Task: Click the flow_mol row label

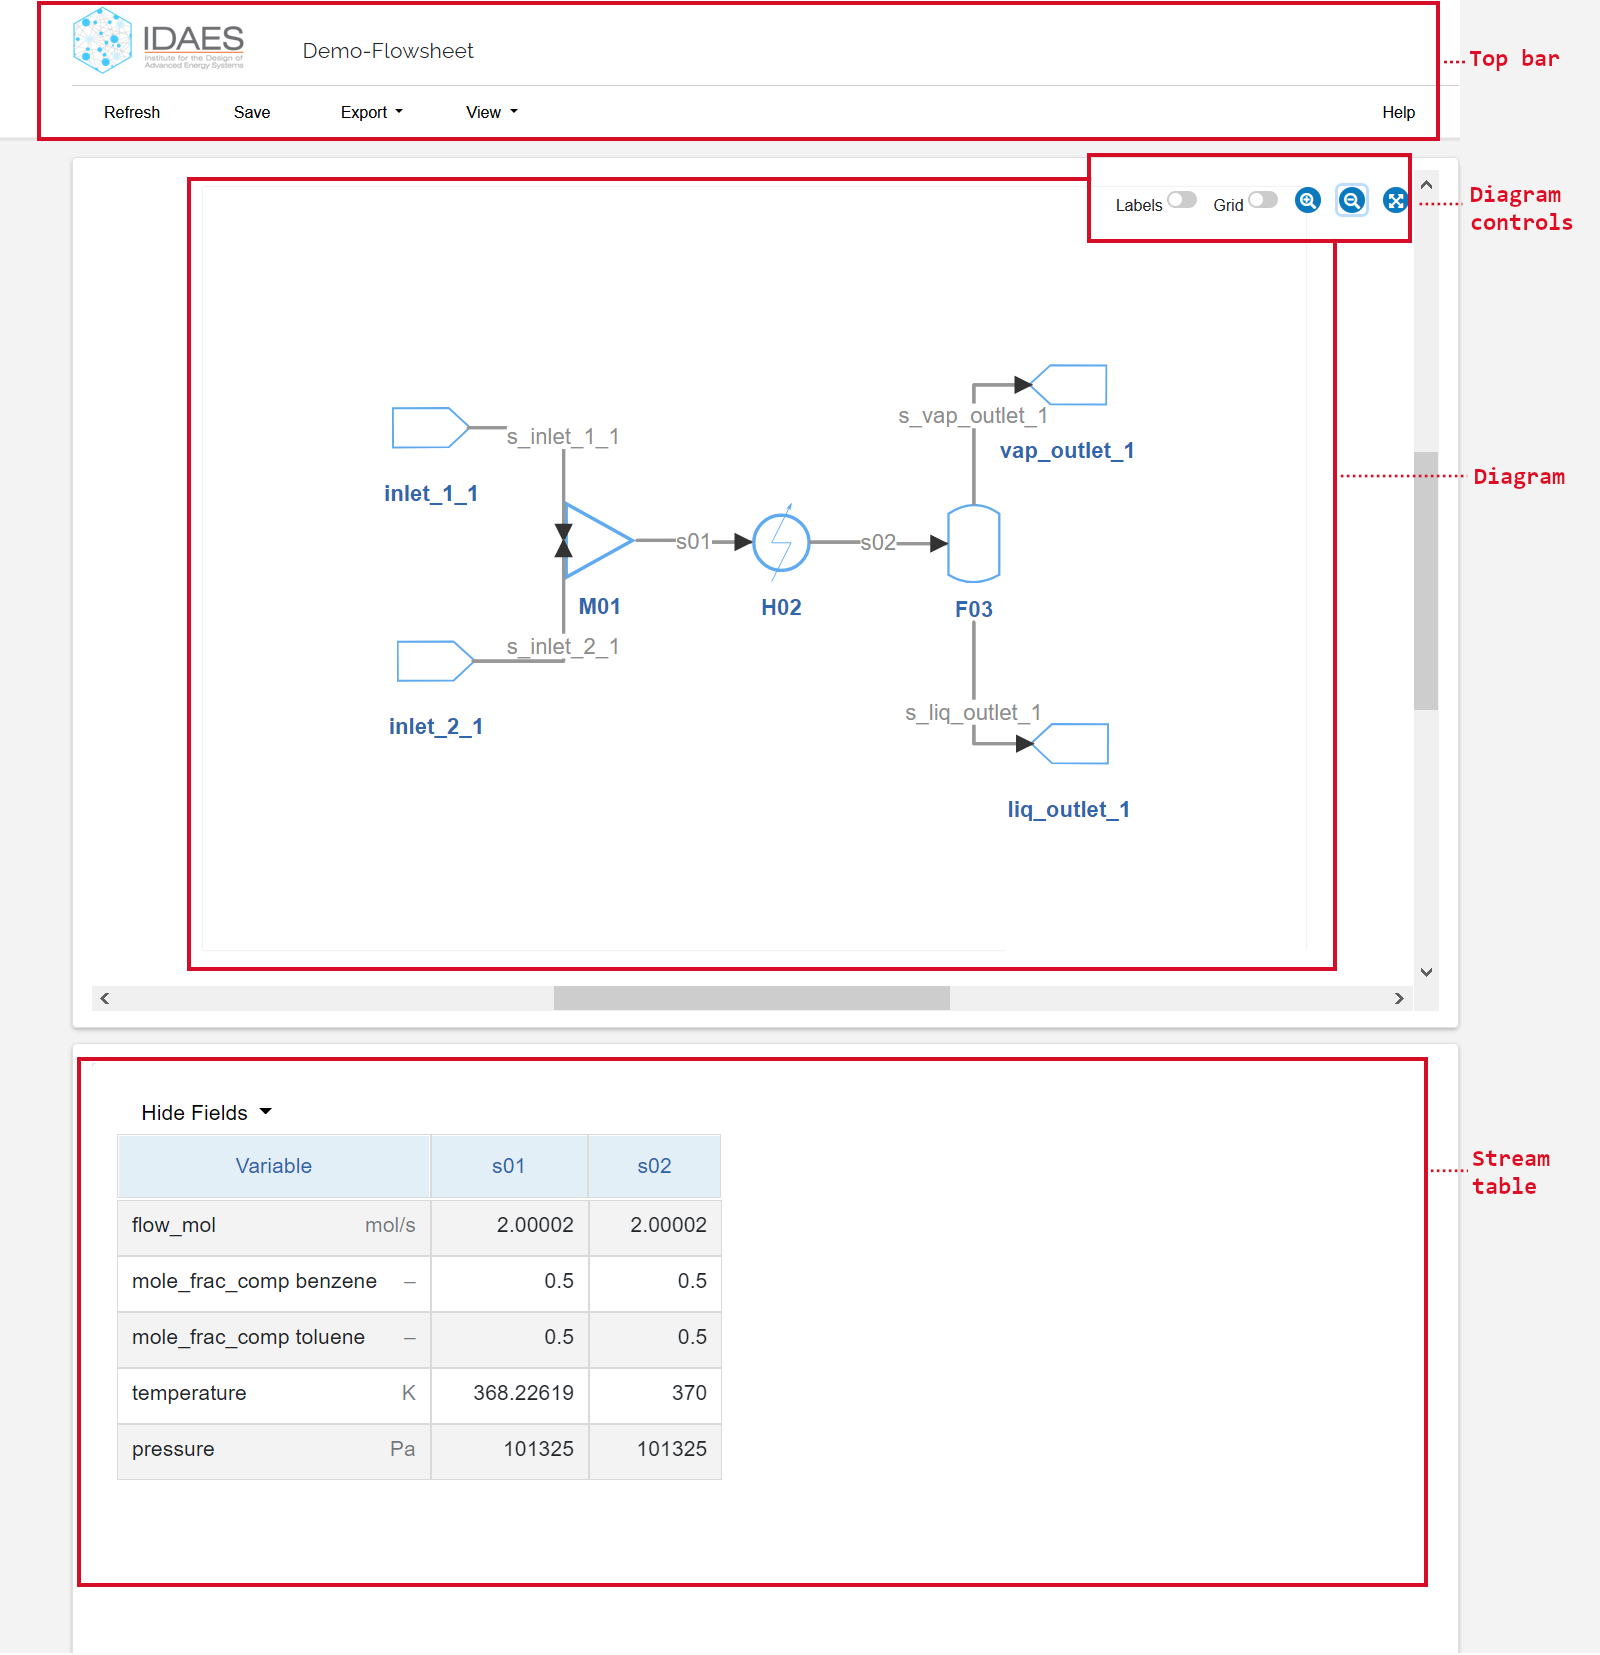Action: click(x=174, y=1226)
